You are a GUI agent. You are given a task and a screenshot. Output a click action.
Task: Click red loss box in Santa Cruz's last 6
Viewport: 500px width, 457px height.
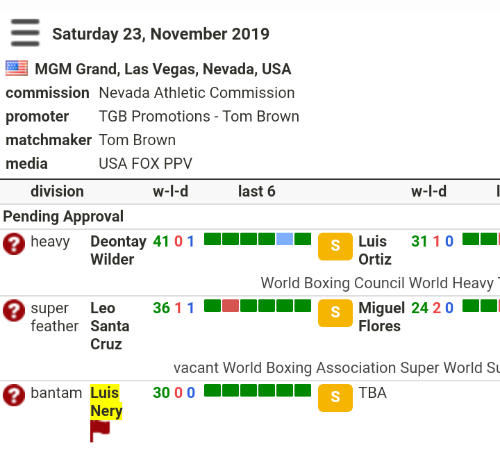[x=230, y=306]
